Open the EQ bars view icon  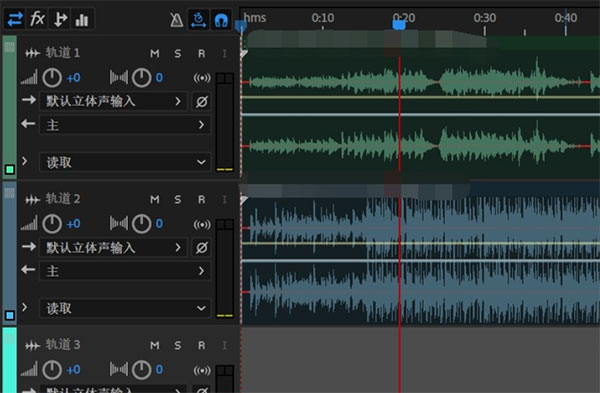82,20
